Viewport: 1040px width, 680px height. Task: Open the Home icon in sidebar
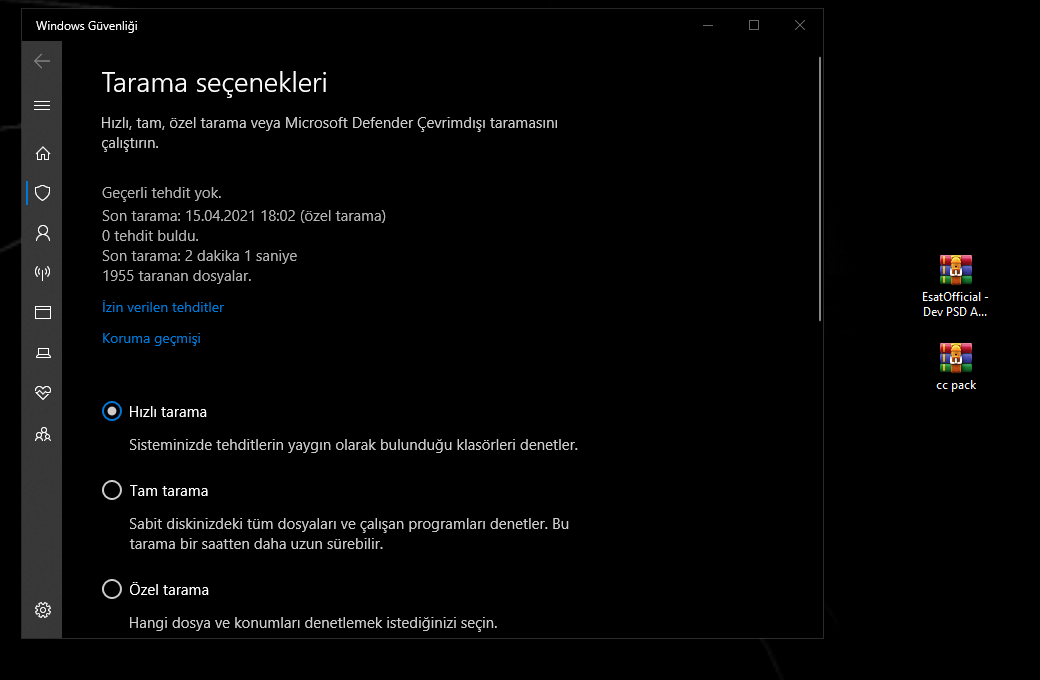click(42, 154)
